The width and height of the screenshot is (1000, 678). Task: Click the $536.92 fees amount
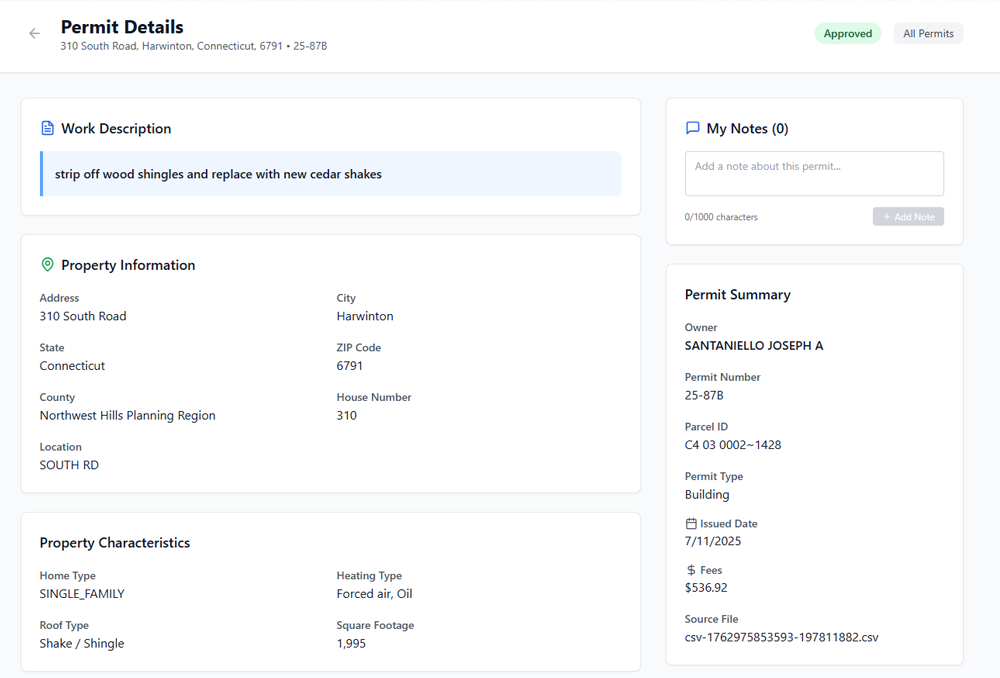706,588
